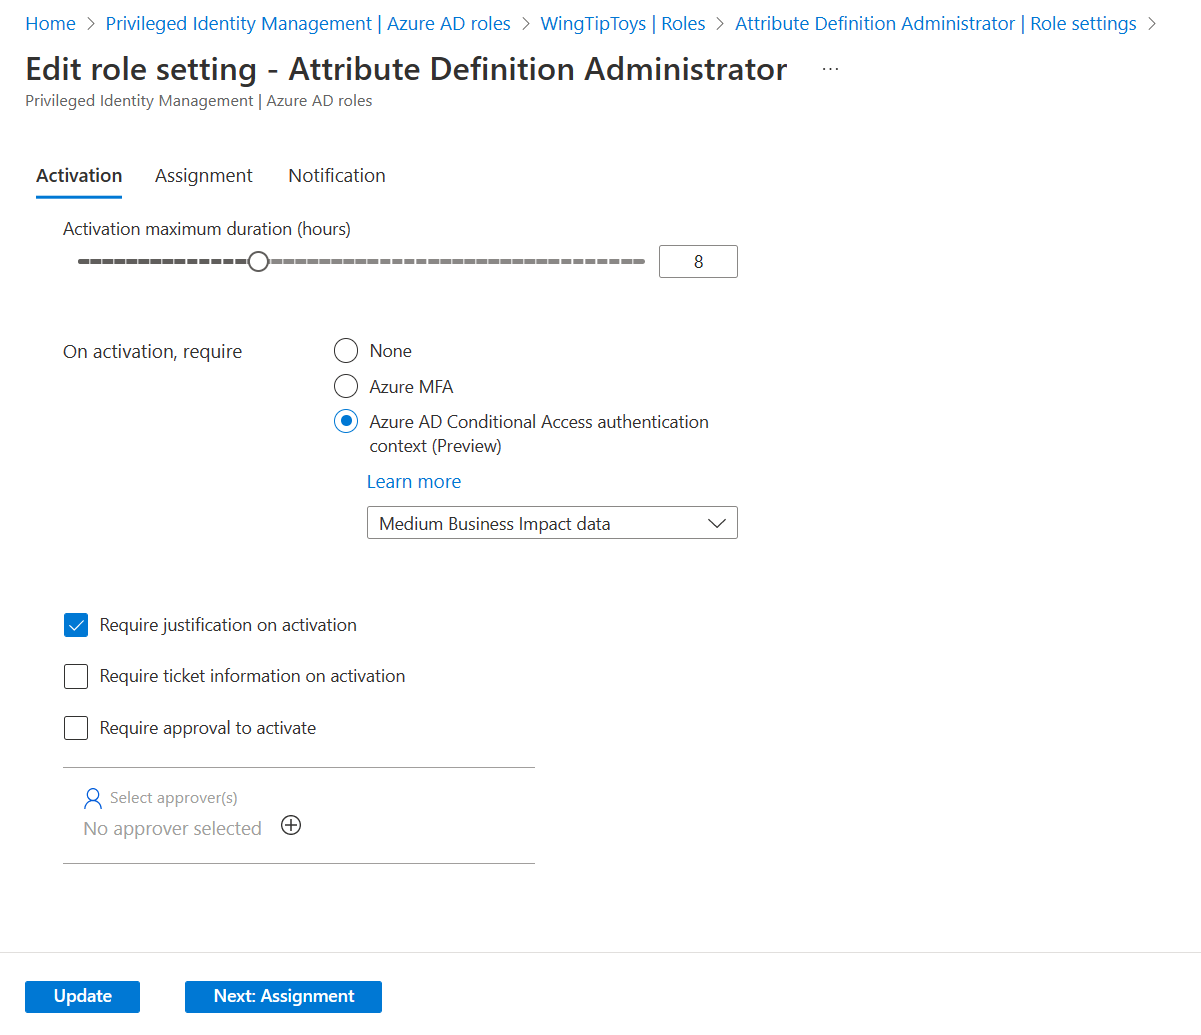This screenshot has height=1035, width=1201.
Task: Switch to the Assignment tab
Action: pos(204,176)
